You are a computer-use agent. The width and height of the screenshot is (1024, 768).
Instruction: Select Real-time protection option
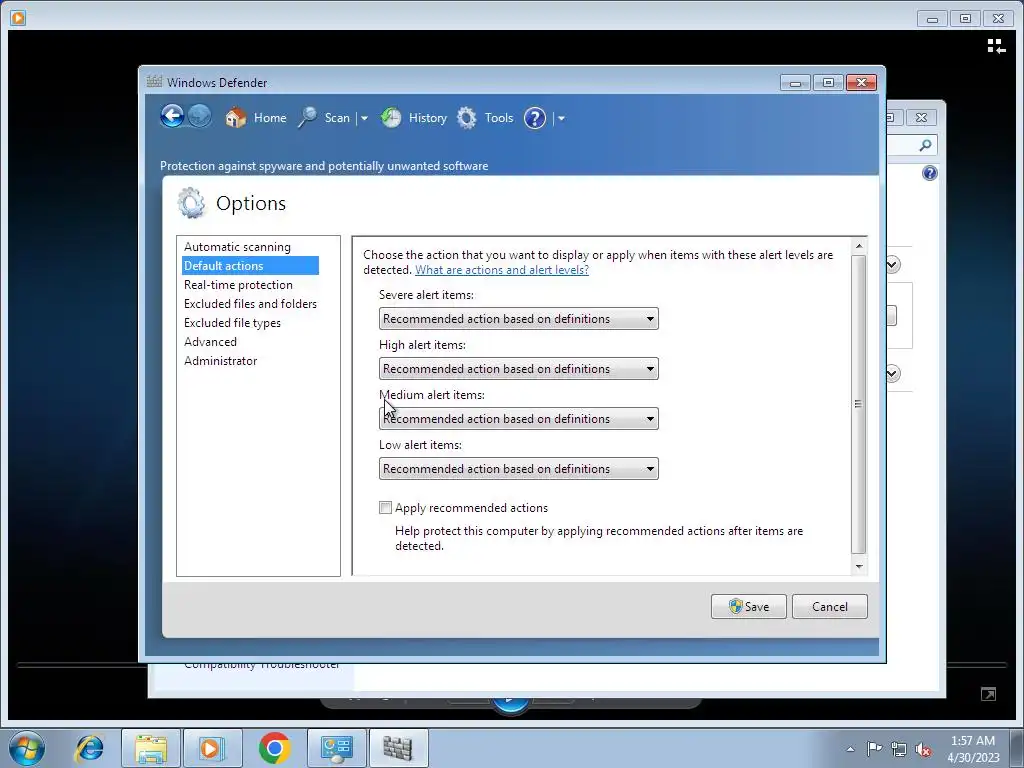(238, 285)
